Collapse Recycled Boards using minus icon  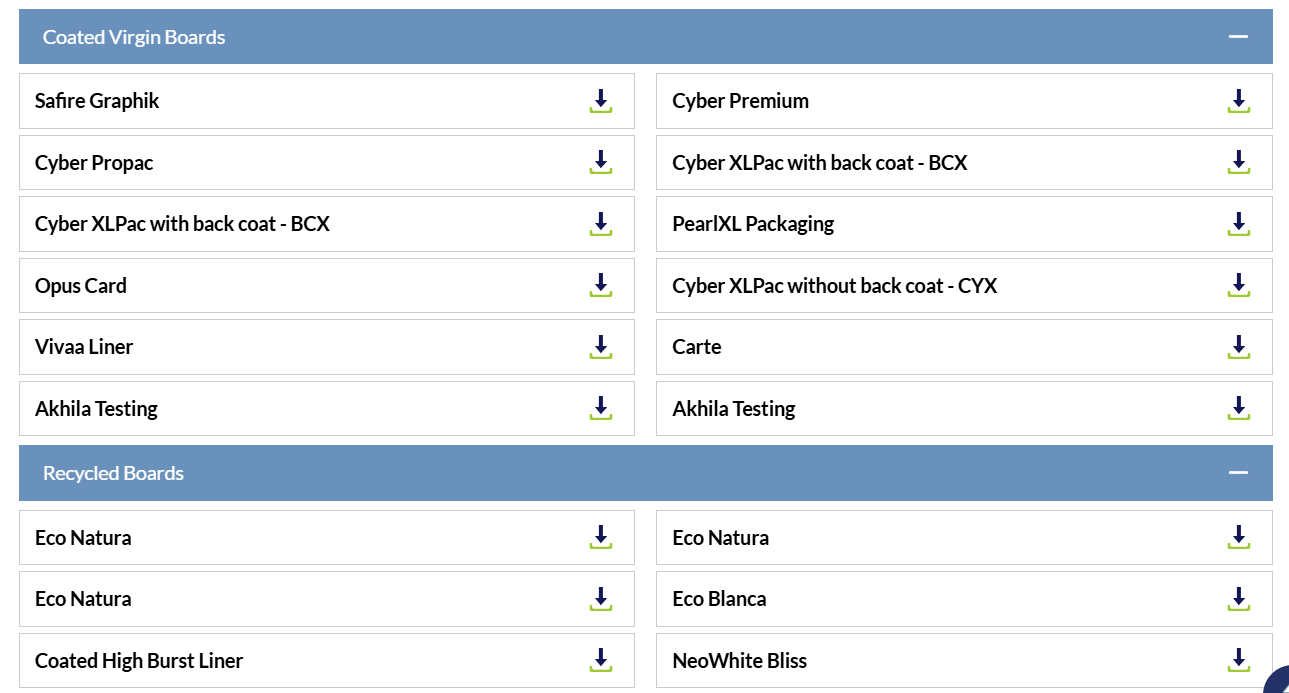click(1238, 473)
